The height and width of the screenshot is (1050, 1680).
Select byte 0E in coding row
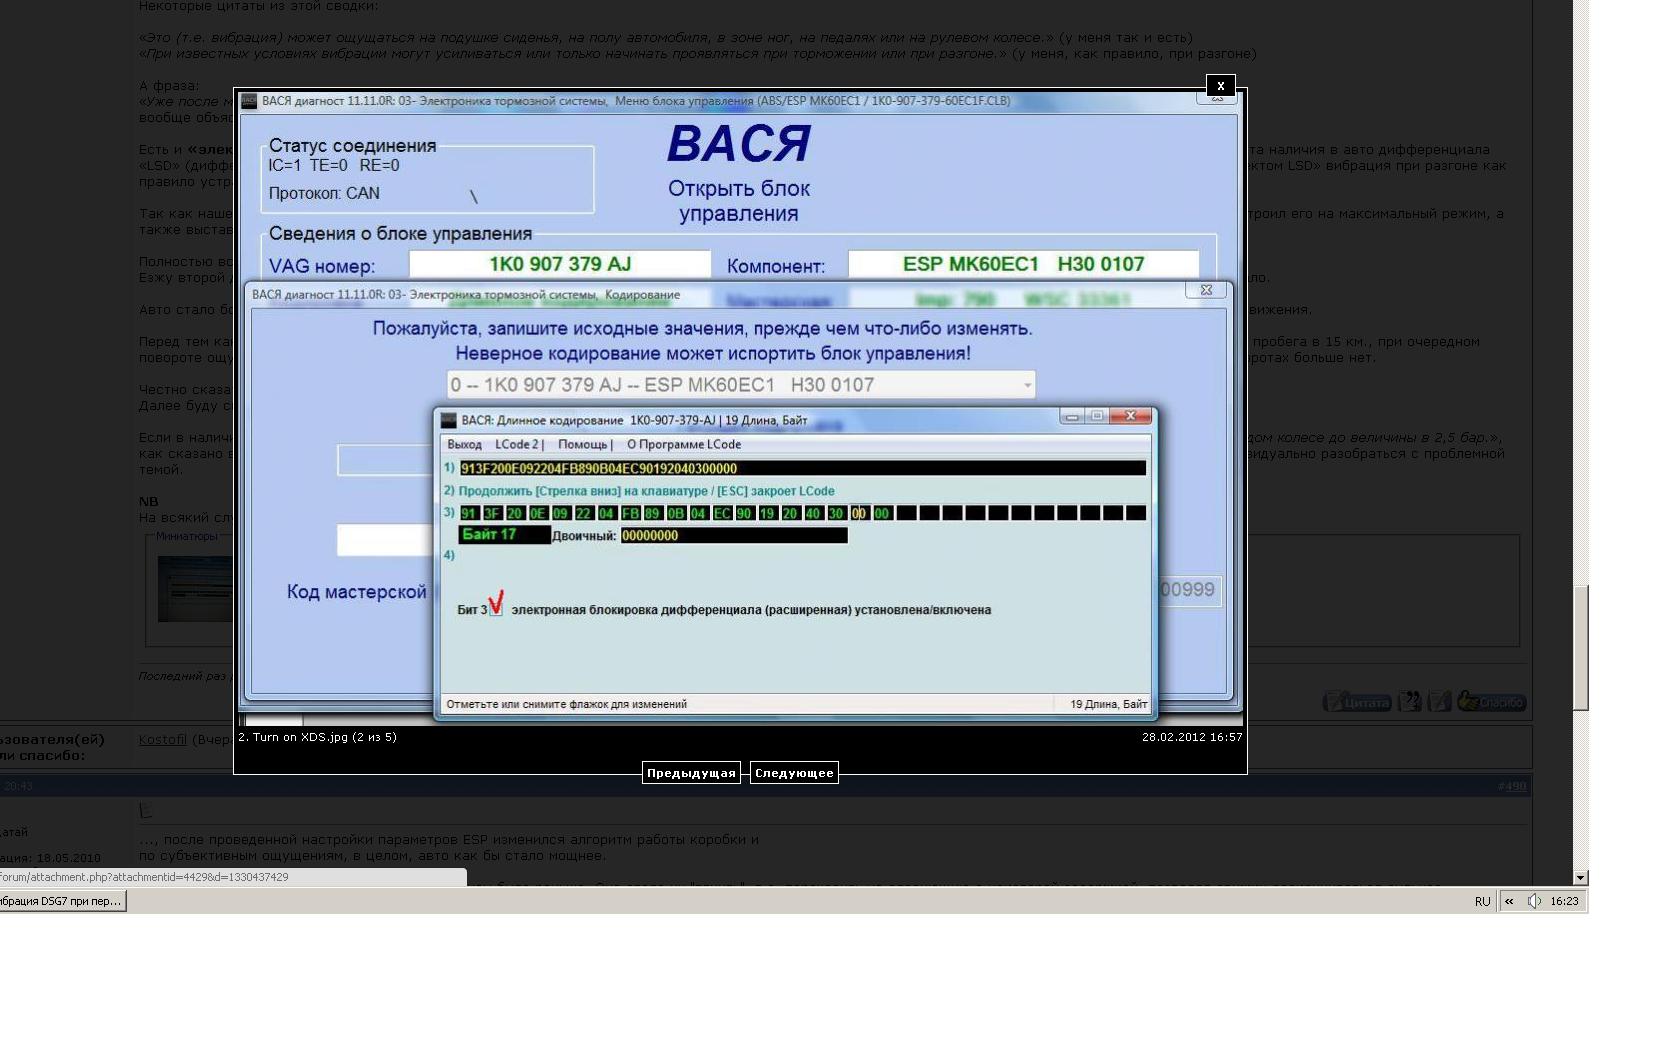coord(537,513)
